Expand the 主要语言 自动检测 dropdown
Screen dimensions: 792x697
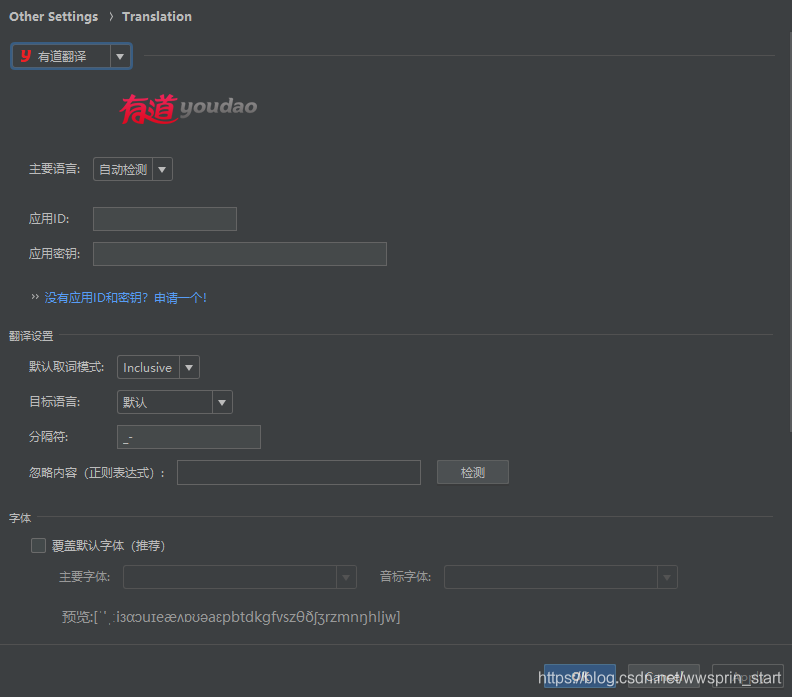pyautogui.click(x=133, y=169)
